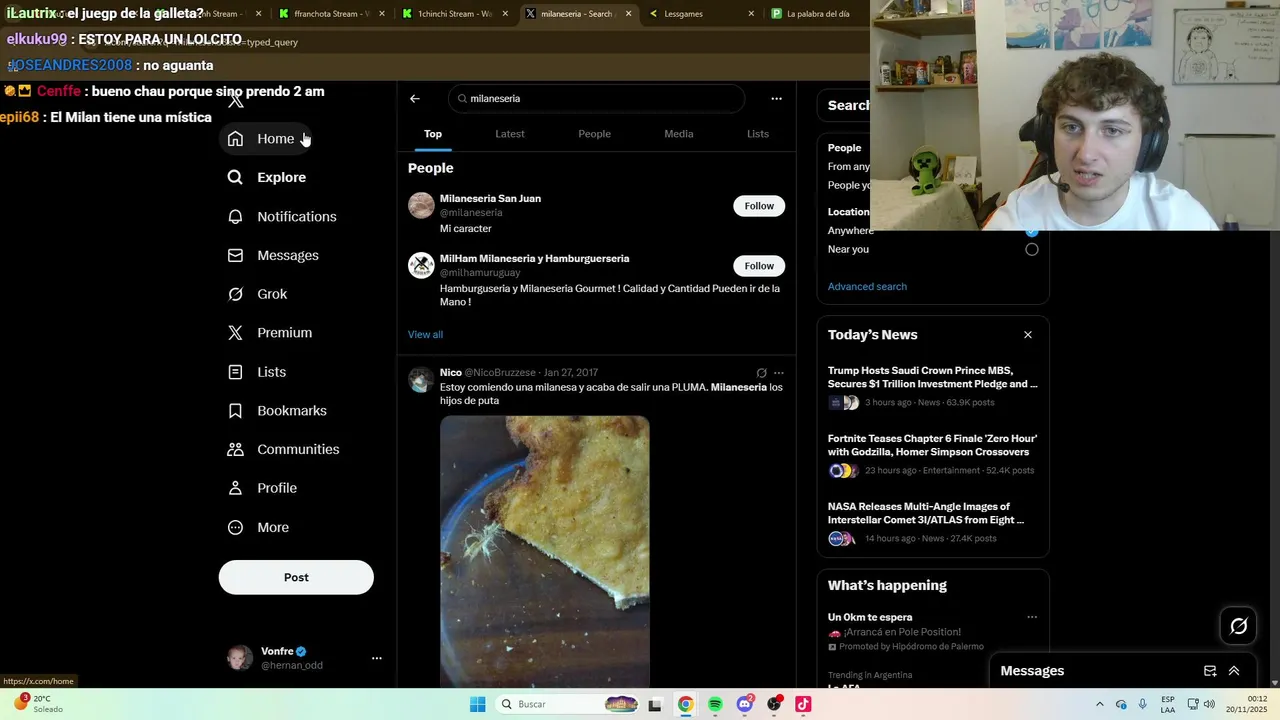Click the Grok icon on Nico's post
Viewport: 1280px width, 720px height.
click(x=761, y=373)
